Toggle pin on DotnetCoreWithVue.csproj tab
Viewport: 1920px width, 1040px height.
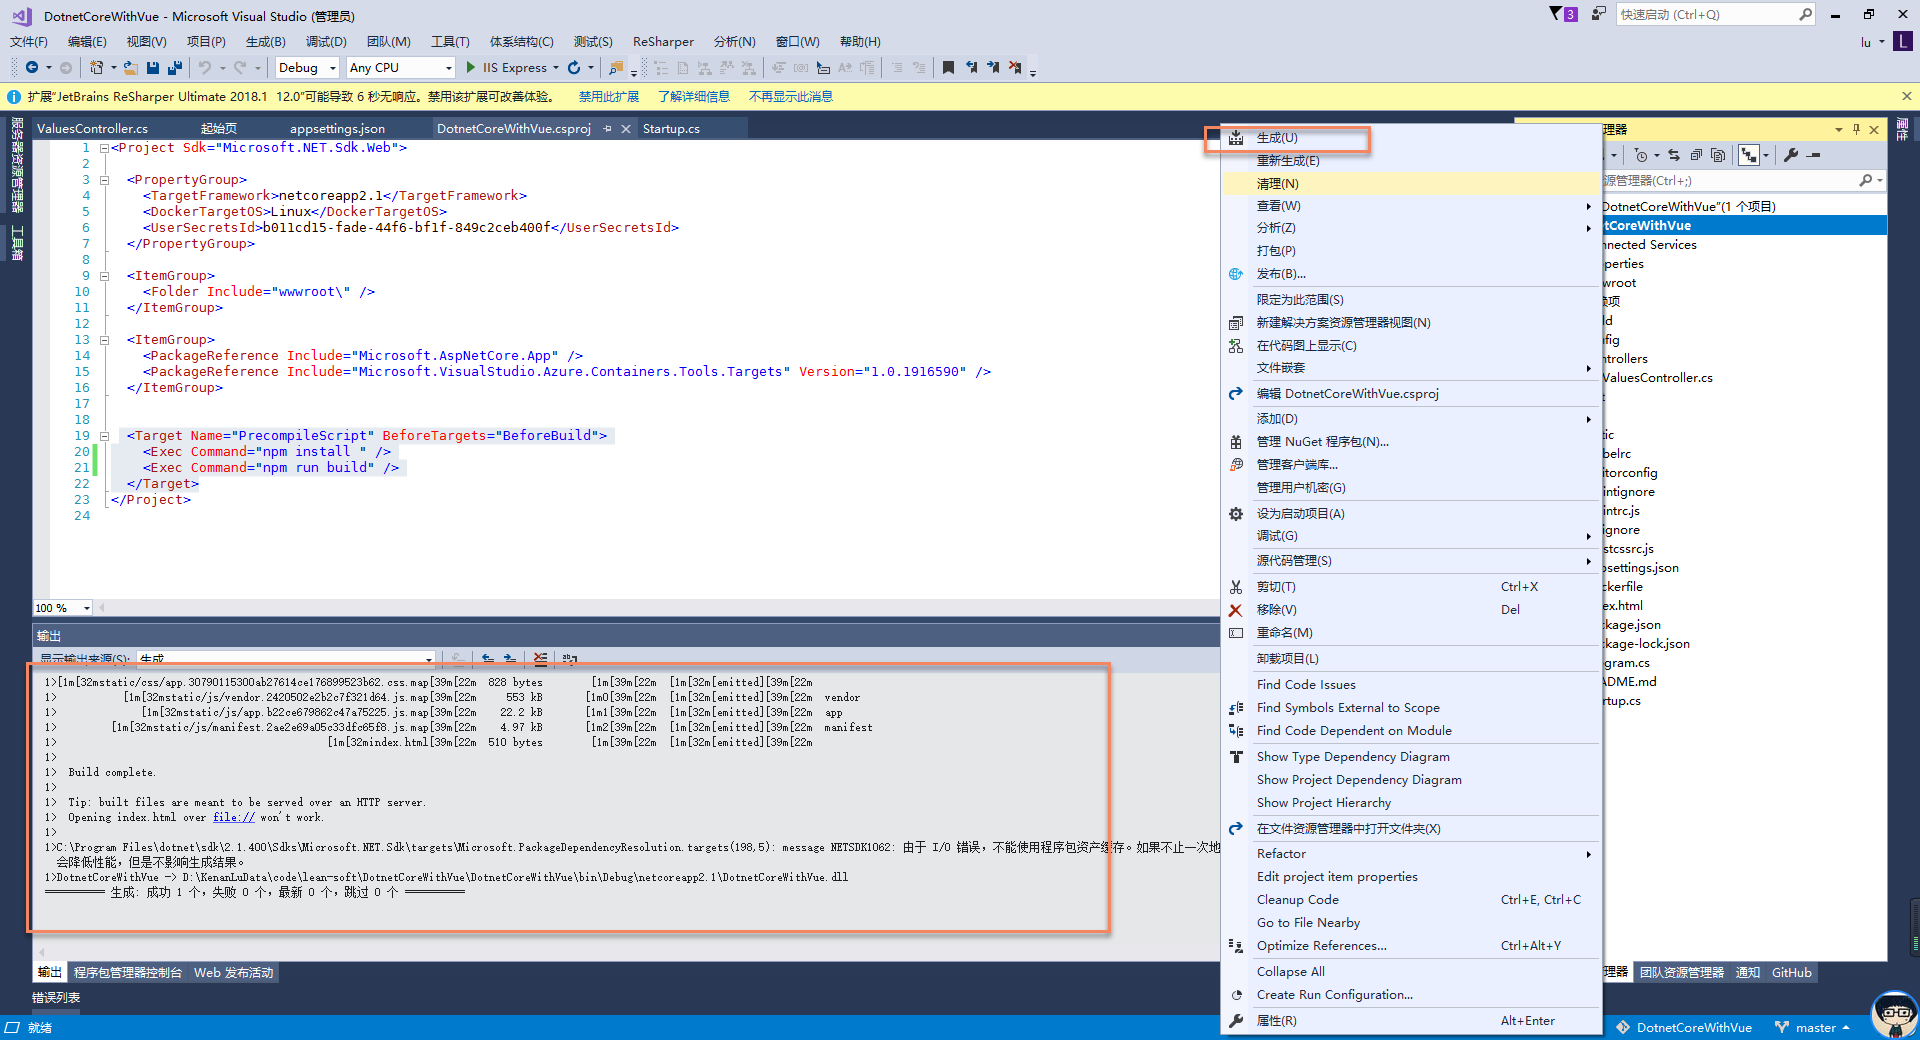pos(607,129)
